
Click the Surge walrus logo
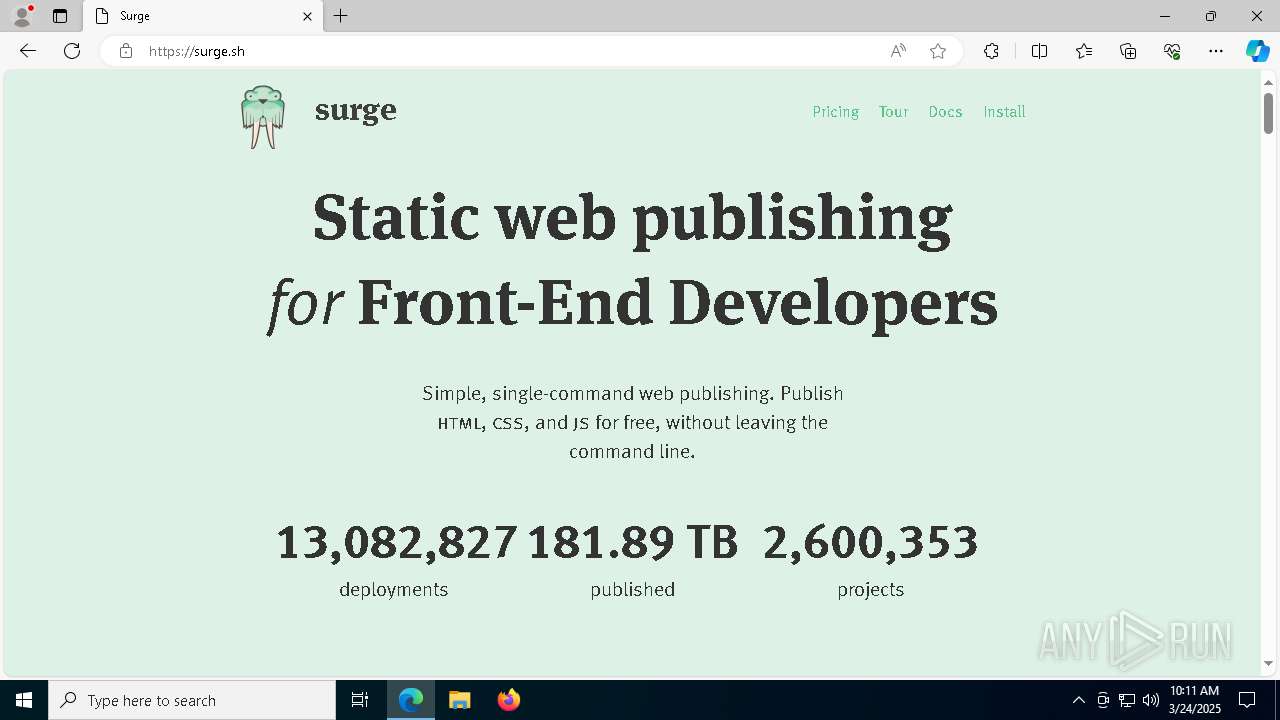click(x=263, y=117)
